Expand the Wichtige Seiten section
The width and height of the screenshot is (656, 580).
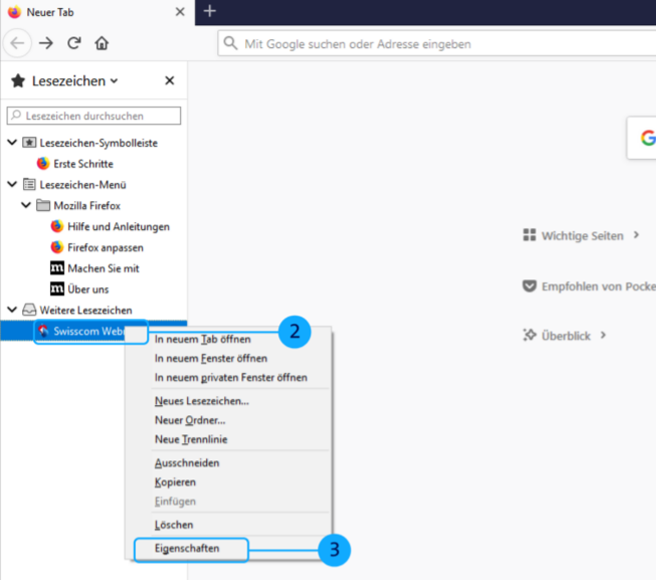[x=581, y=236]
